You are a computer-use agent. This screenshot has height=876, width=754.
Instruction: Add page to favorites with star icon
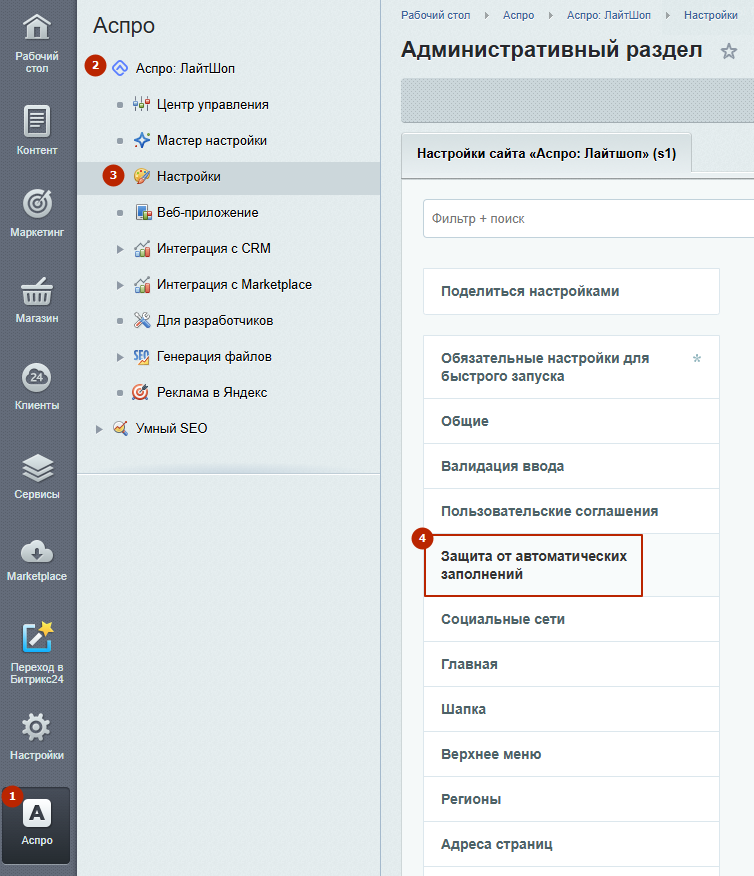point(728,51)
